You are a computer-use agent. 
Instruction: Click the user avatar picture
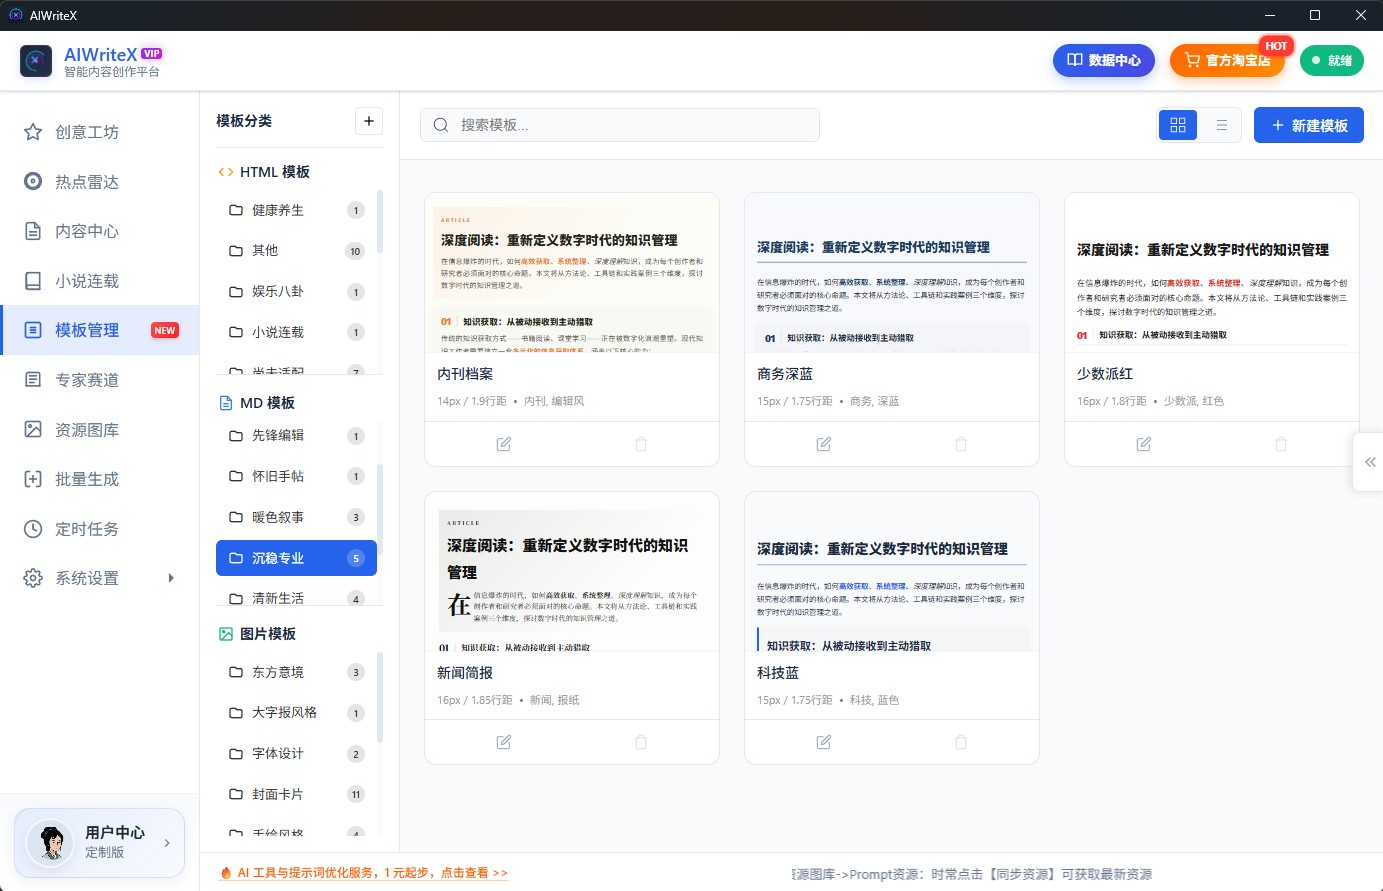click(x=50, y=842)
